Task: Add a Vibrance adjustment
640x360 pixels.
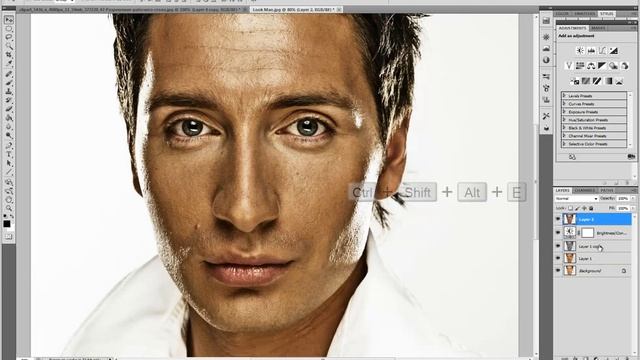Action: [569, 66]
